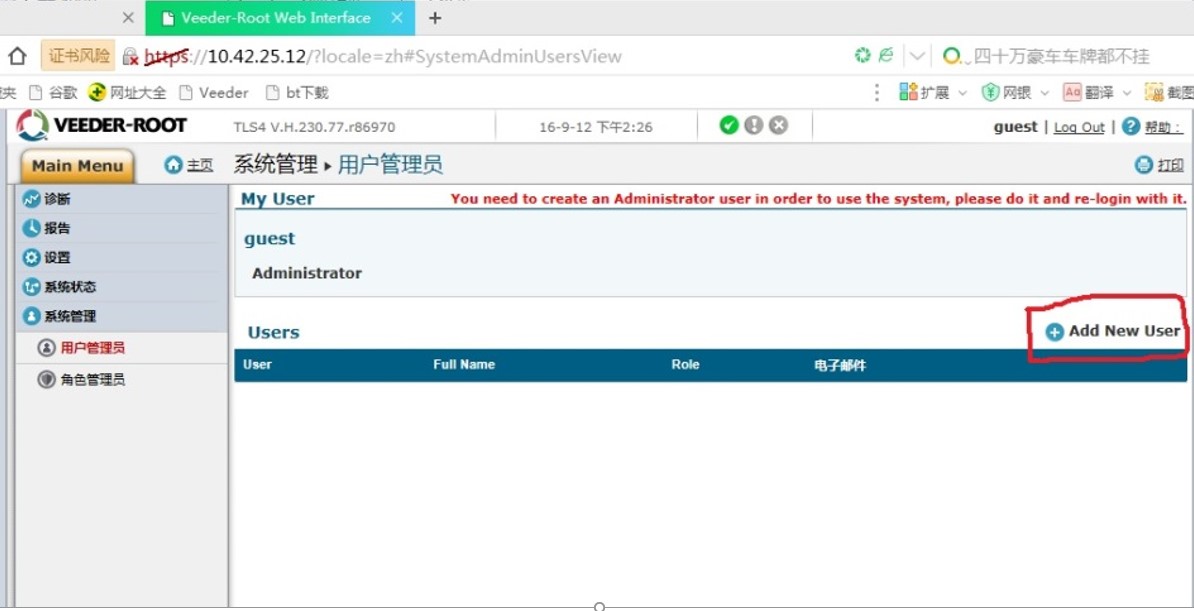This screenshot has height=611, width=1194.
Task: Open the 帮助 help icon
Action: (1131, 126)
